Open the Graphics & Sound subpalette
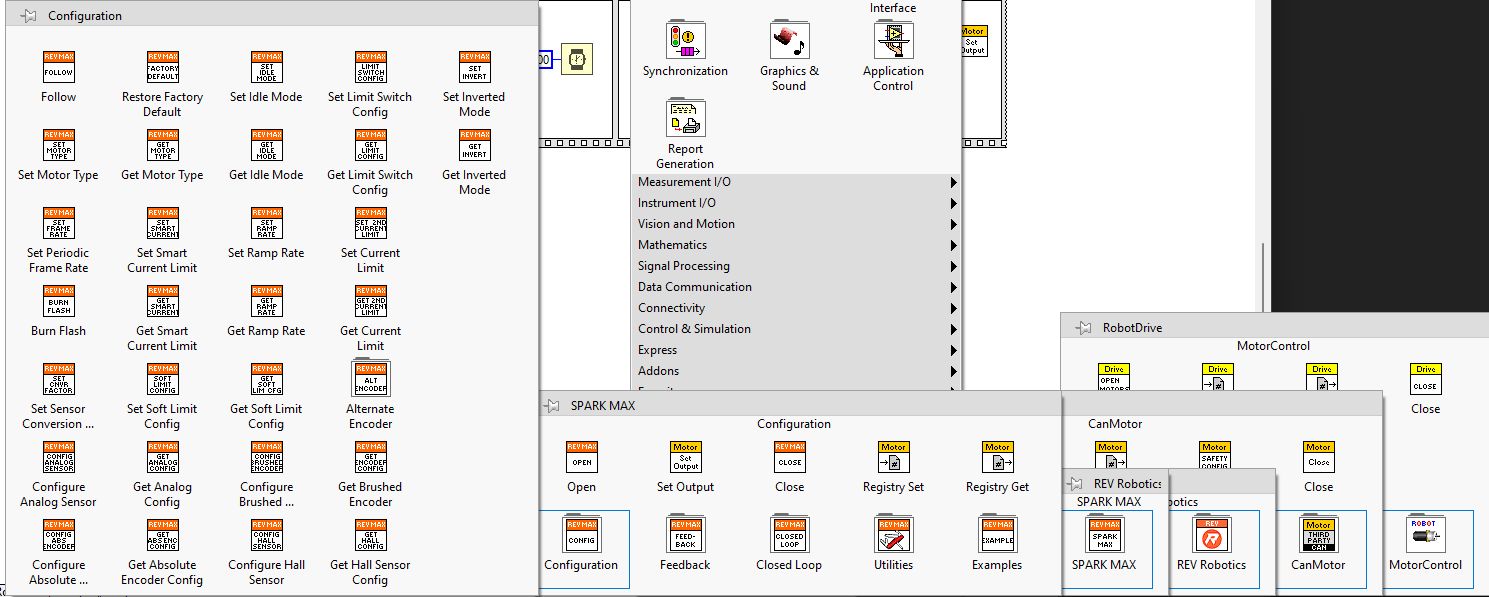The image size is (1489, 597). [789, 40]
